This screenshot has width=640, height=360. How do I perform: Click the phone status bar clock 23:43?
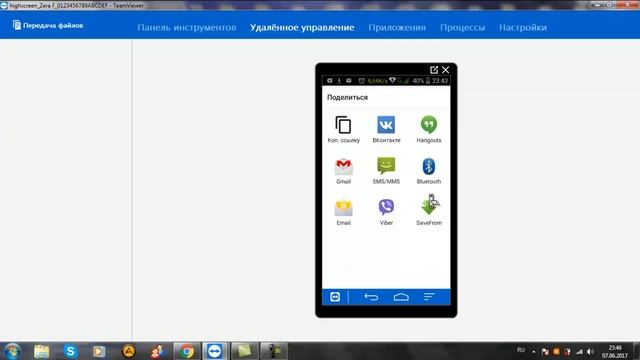point(440,81)
